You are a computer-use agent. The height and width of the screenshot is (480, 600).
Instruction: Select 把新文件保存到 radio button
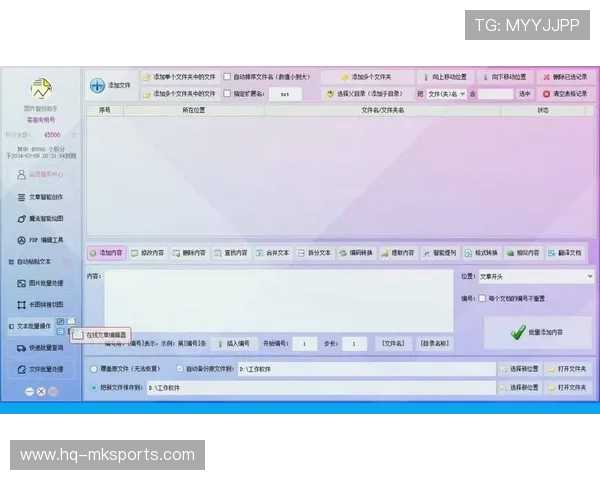coord(94,388)
